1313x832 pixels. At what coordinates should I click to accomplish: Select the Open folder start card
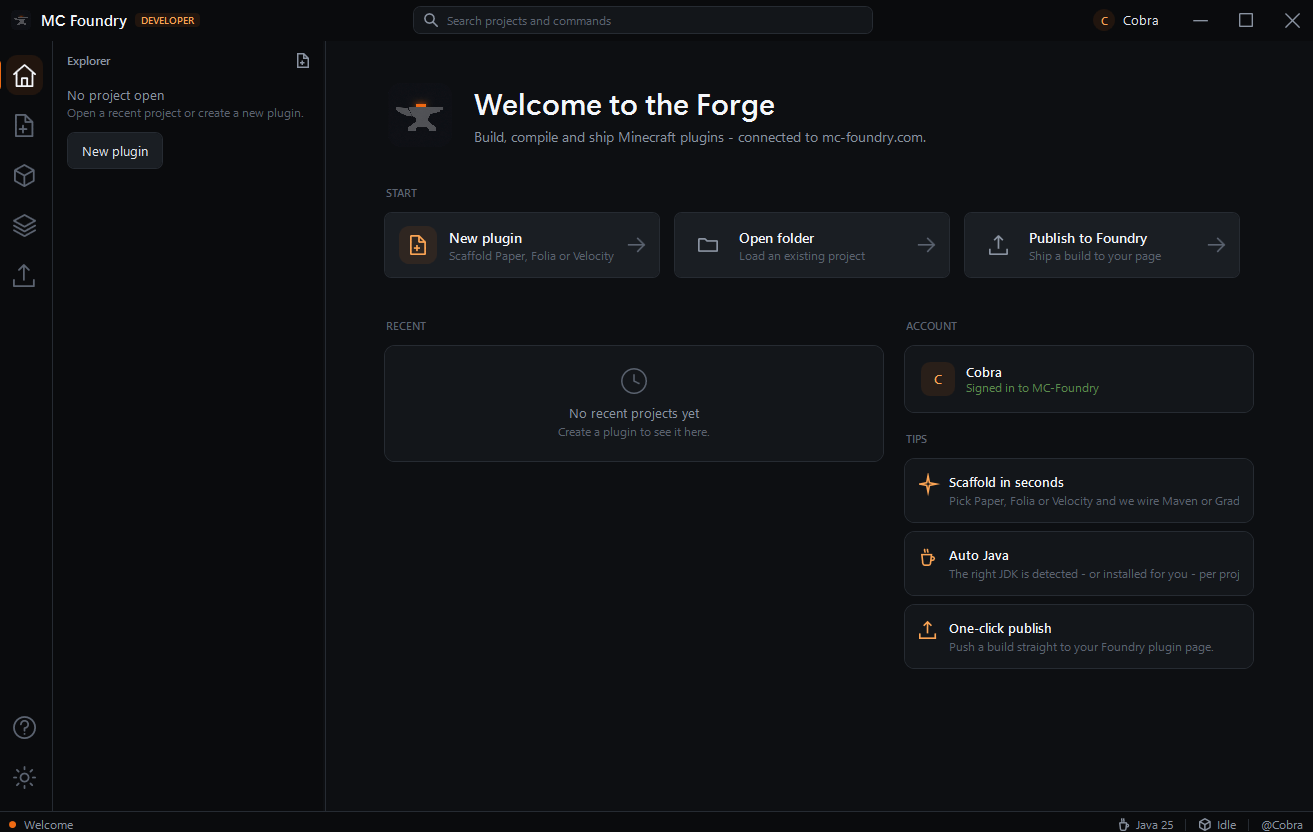pyautogui.click(x=812, y=245)
